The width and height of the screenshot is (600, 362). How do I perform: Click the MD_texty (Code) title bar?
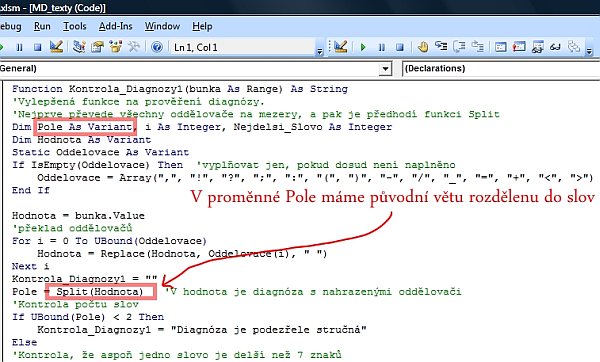point(300,7)
